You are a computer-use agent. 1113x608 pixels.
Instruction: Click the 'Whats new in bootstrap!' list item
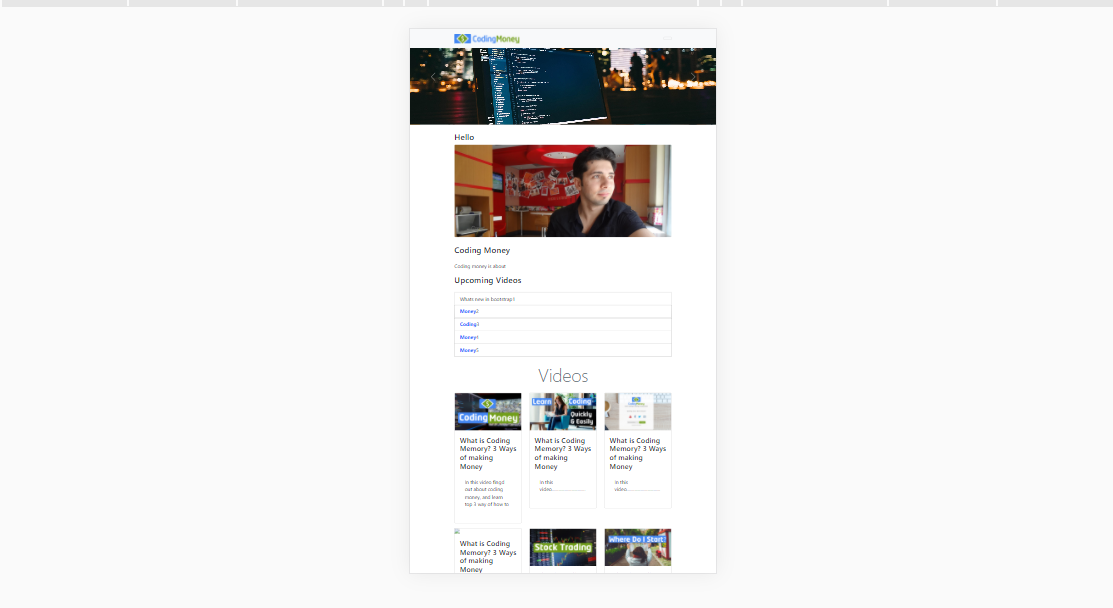point(489,298)
